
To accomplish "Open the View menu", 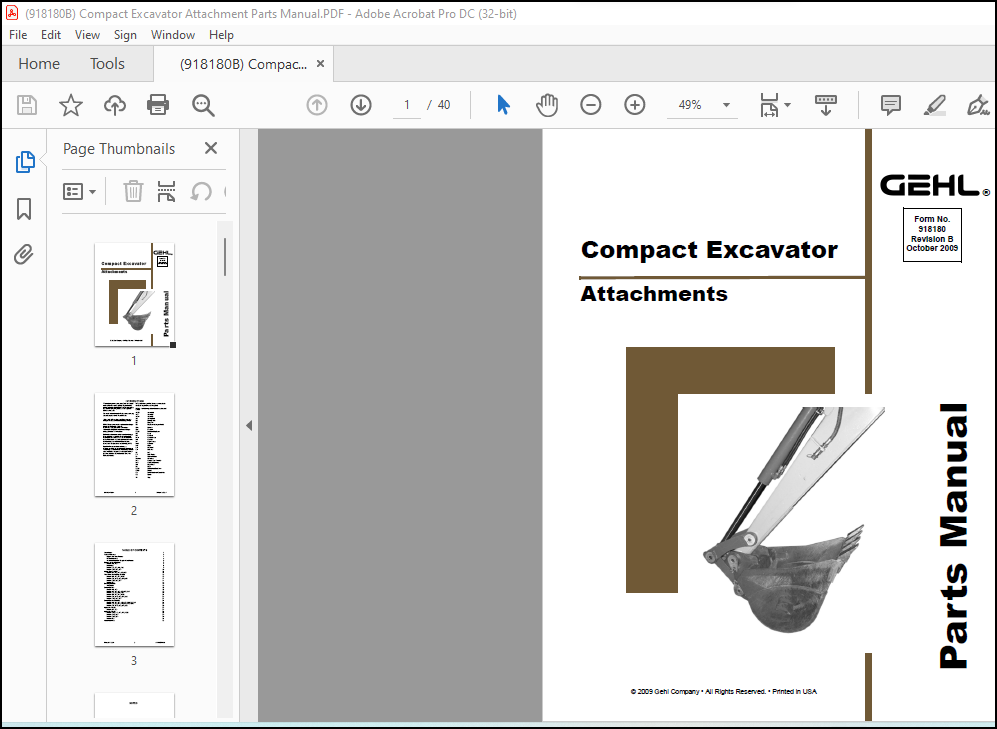I will pos(87,35).
